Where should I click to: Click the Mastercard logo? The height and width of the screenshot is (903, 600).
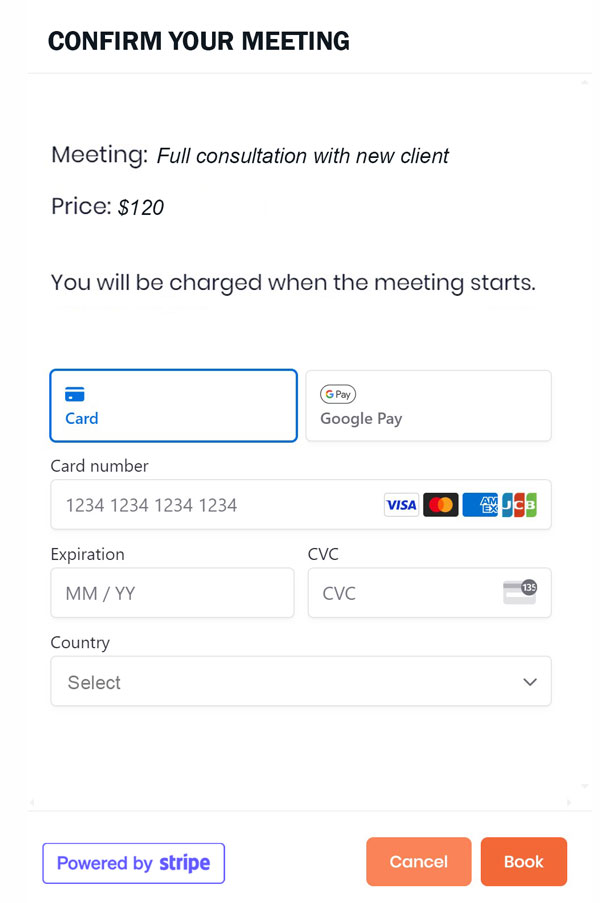[x=441, y=505]
